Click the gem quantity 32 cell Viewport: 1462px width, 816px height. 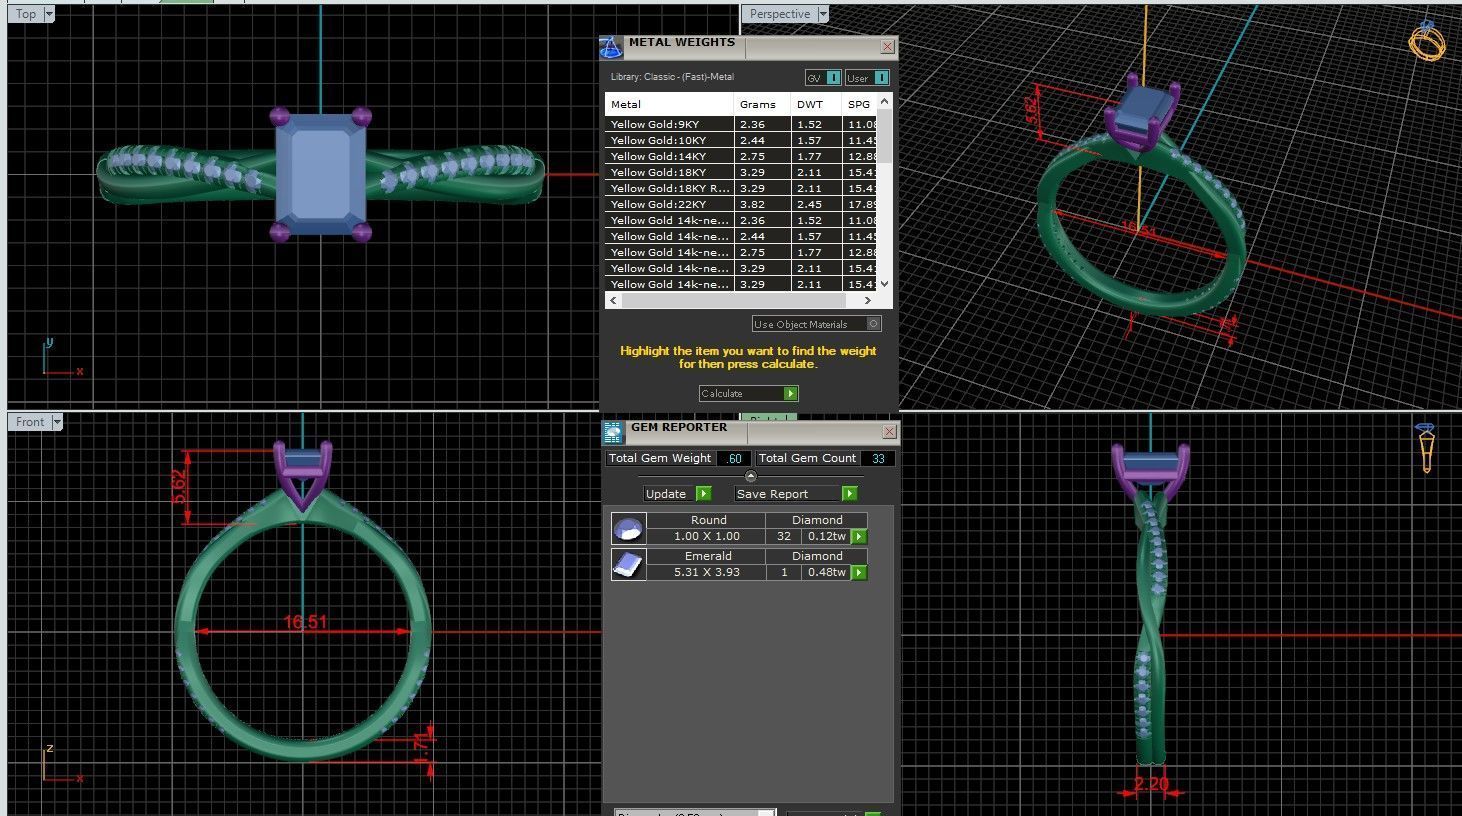(784, 537)
